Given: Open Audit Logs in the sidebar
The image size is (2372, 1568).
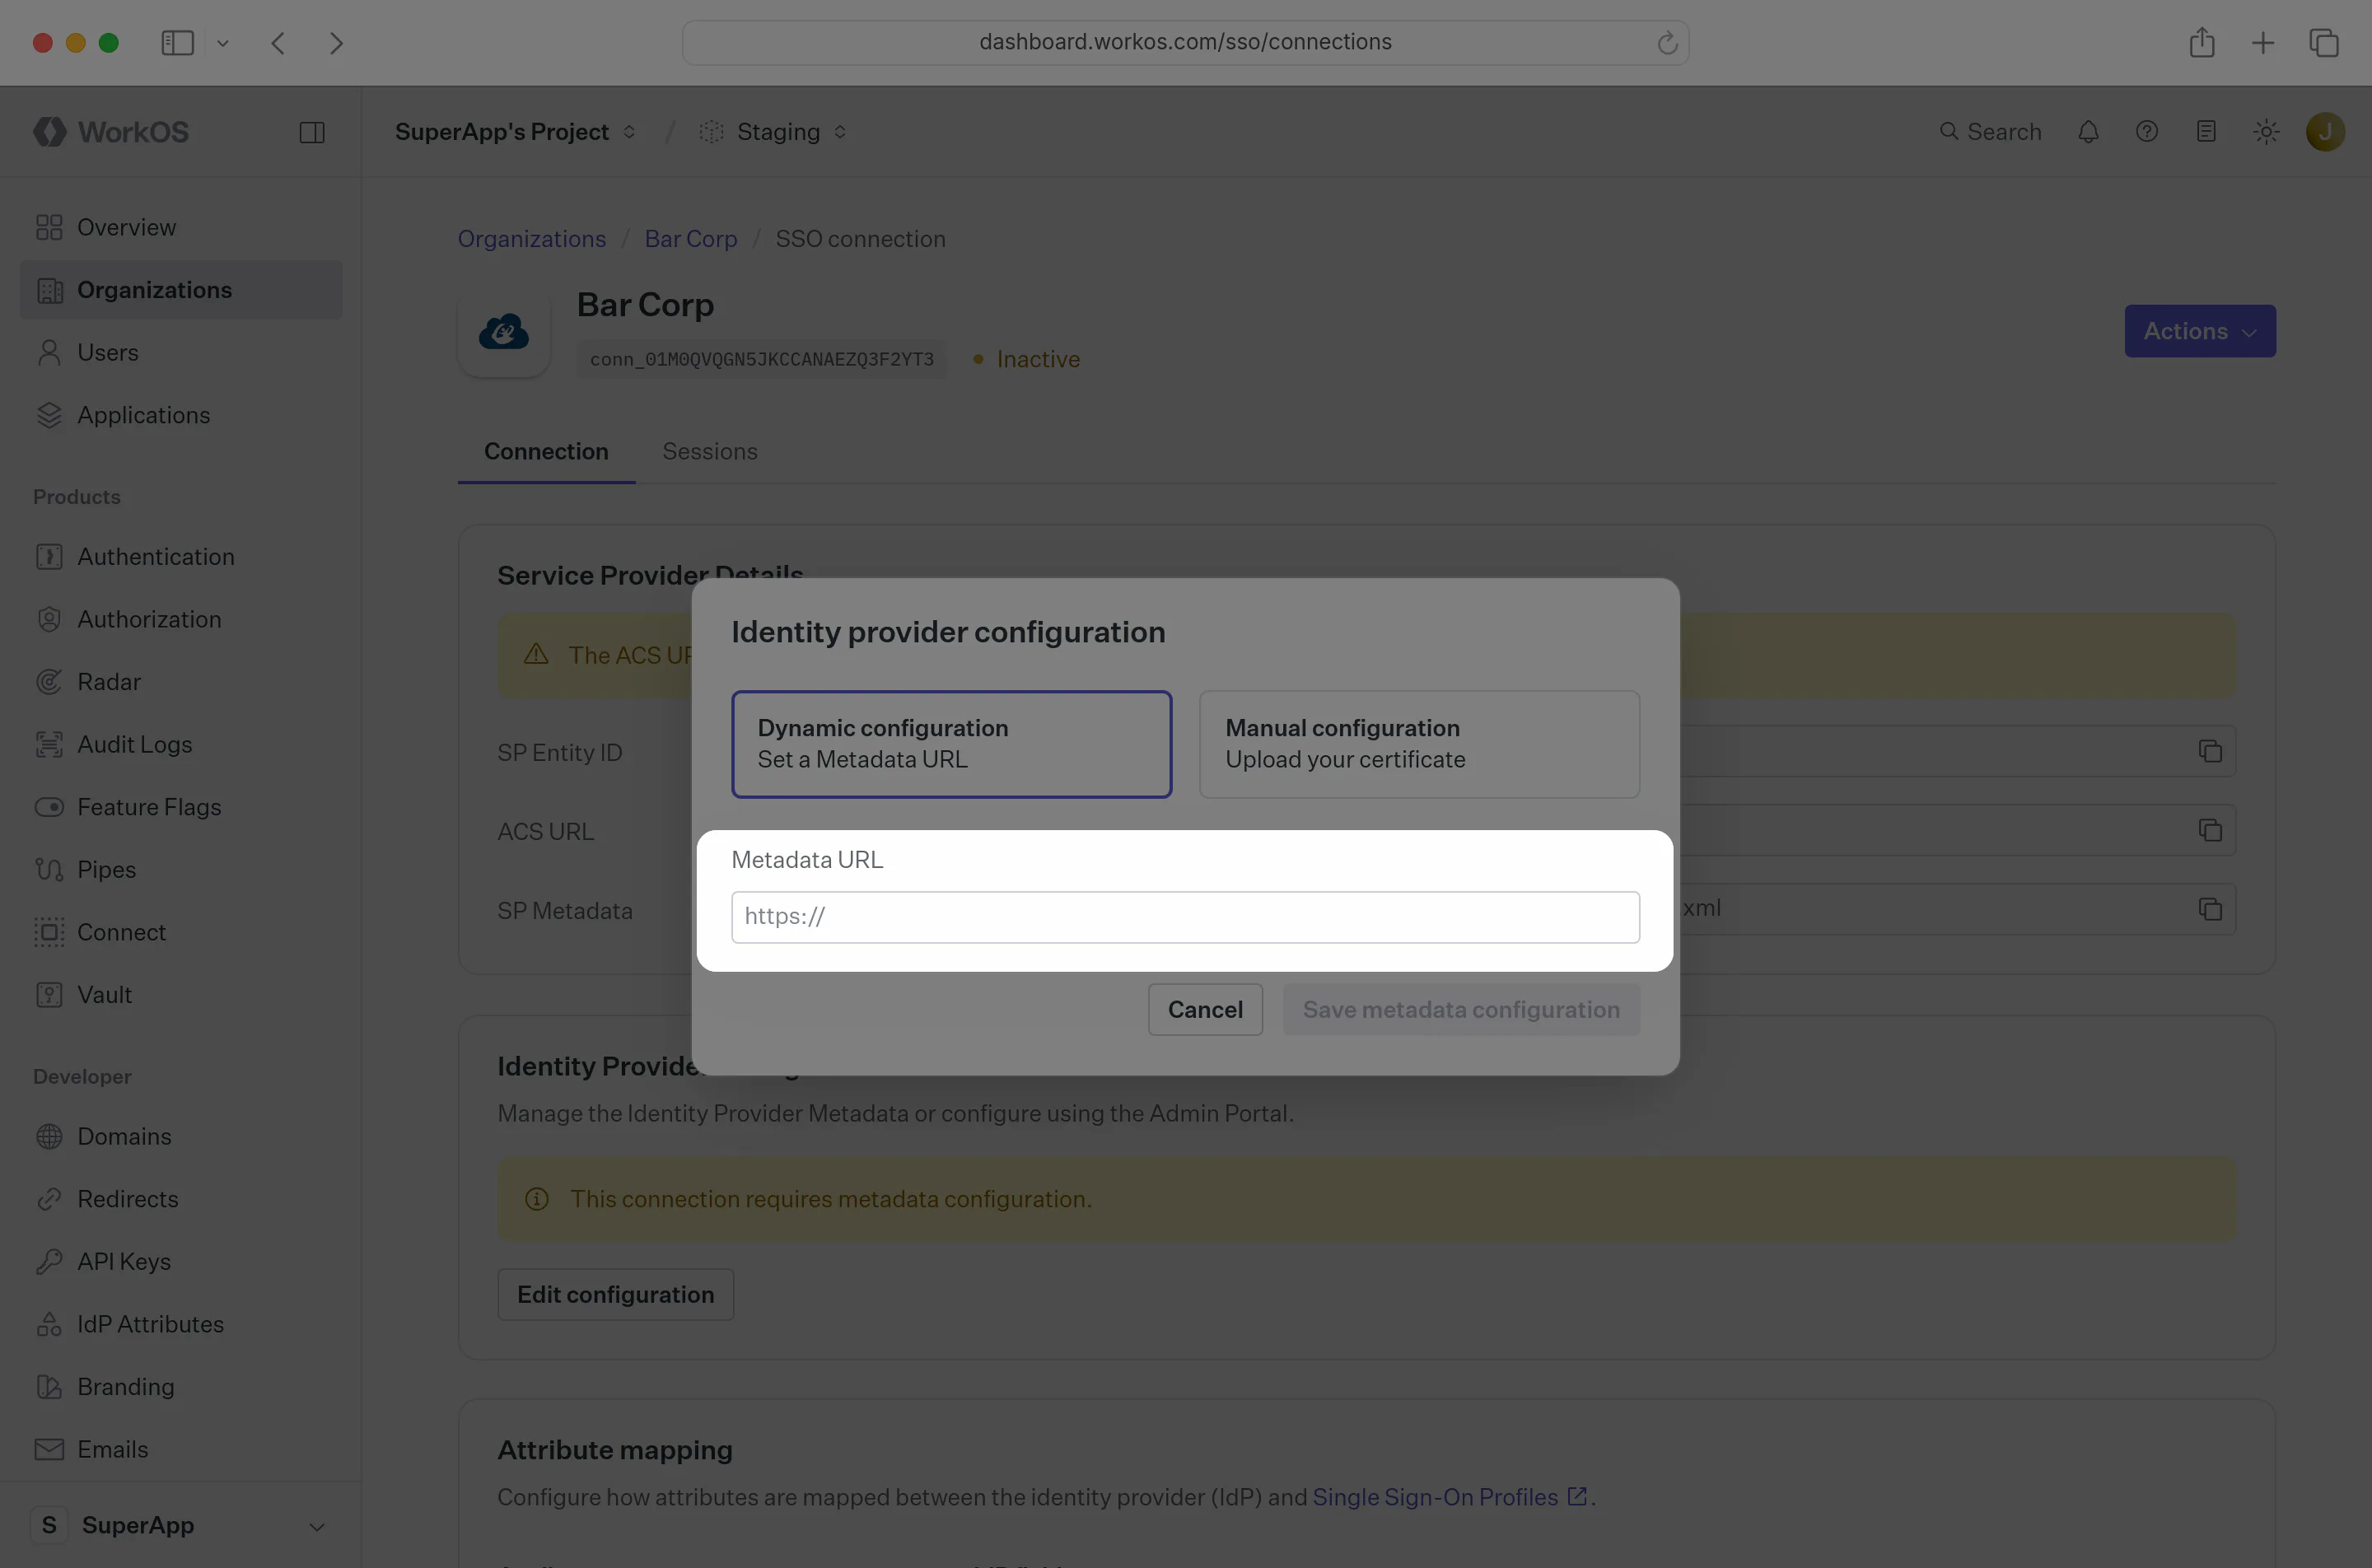Looking at the screenshot, I should click(181, 745).
